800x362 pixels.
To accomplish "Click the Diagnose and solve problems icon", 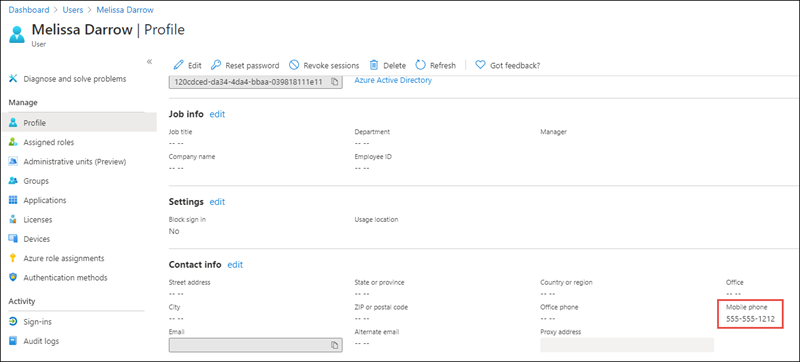I will 13,79.
